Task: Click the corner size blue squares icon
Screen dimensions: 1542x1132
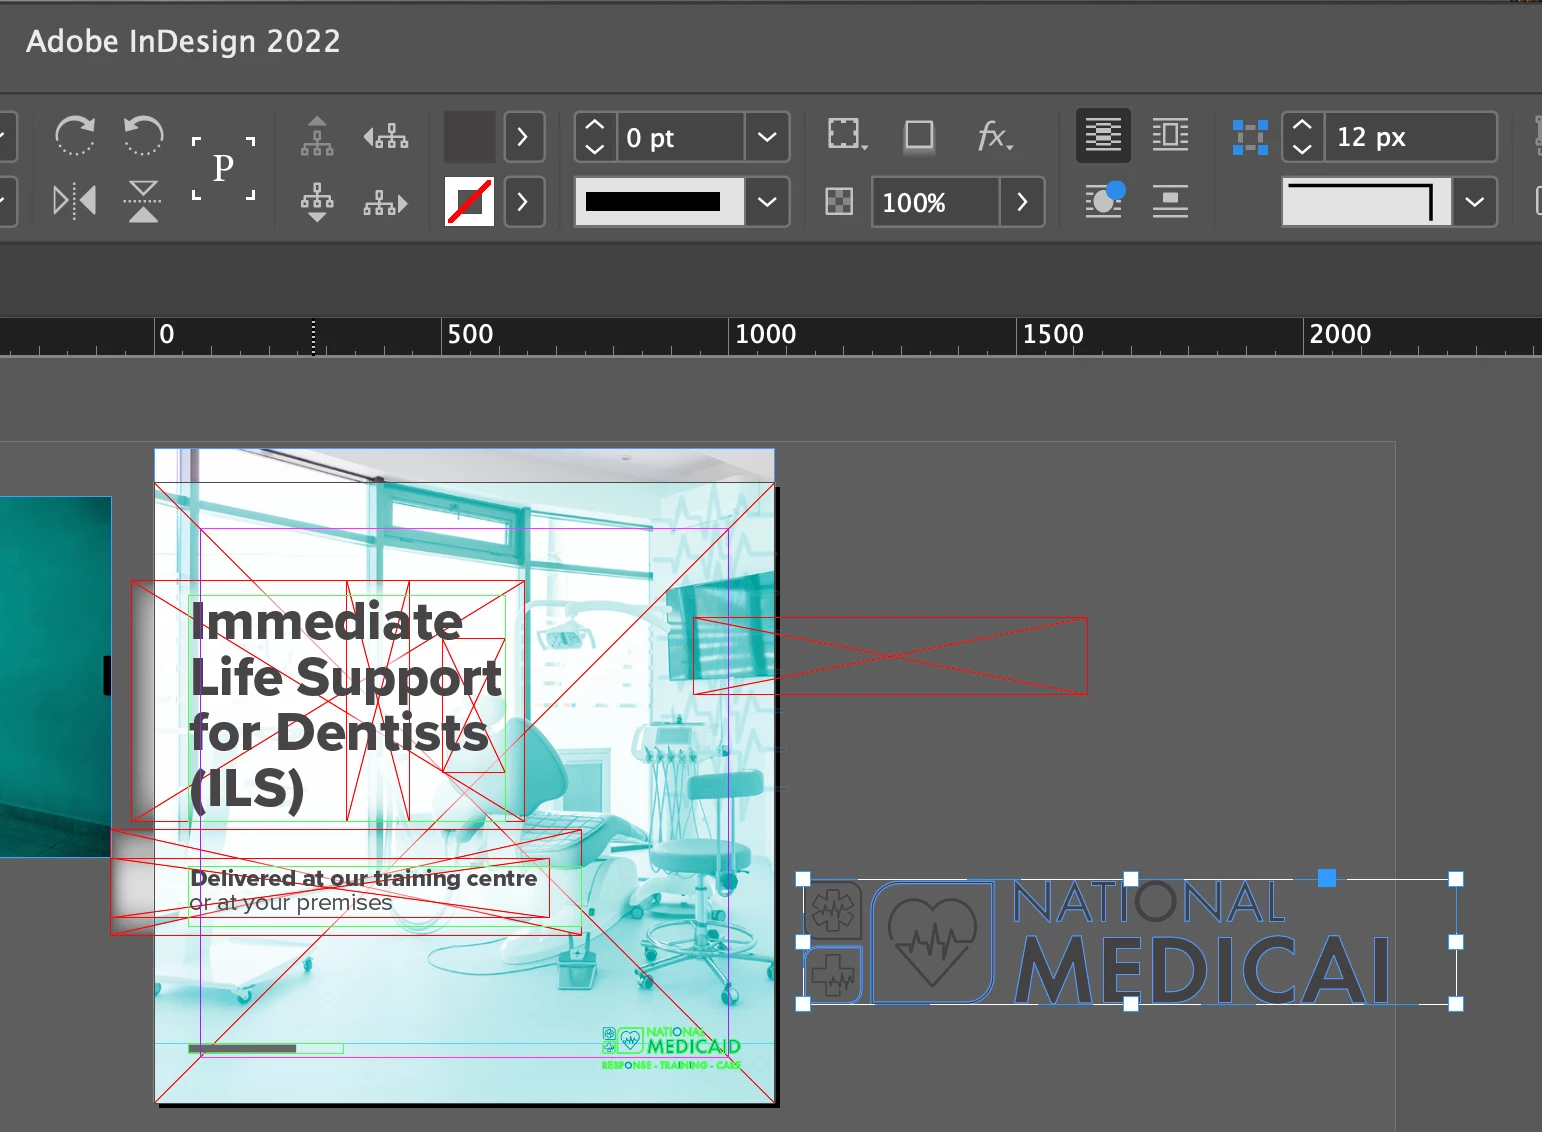Action: [1250, 137]
